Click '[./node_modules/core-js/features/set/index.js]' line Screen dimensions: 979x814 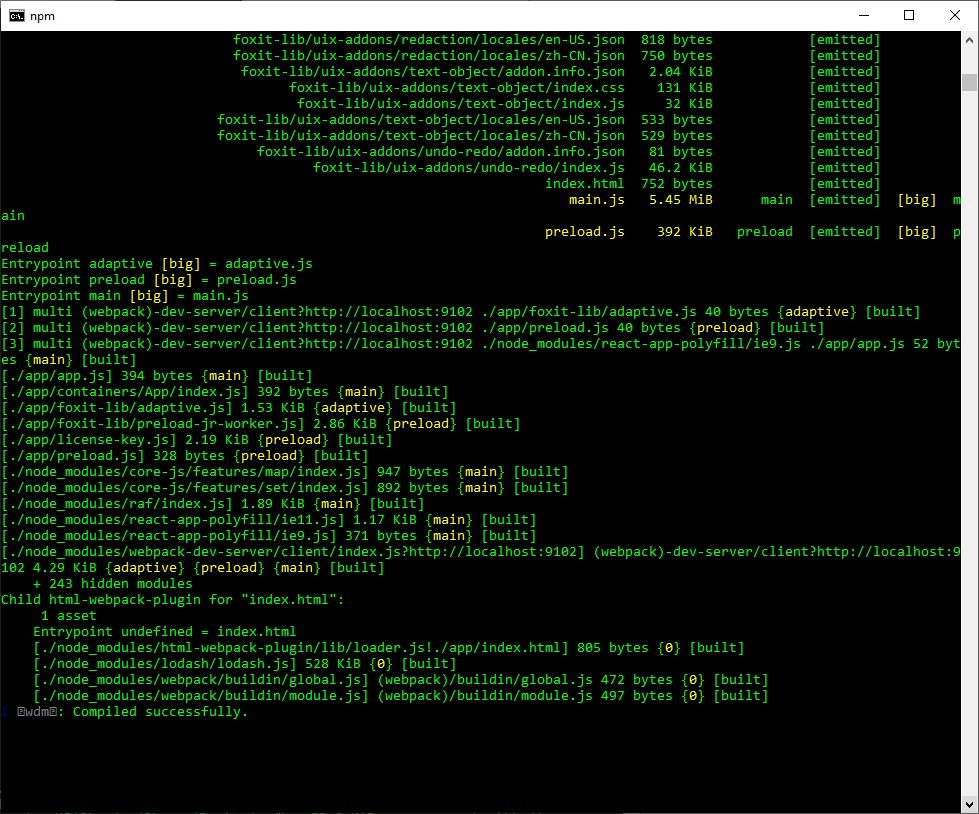(285, 488)
